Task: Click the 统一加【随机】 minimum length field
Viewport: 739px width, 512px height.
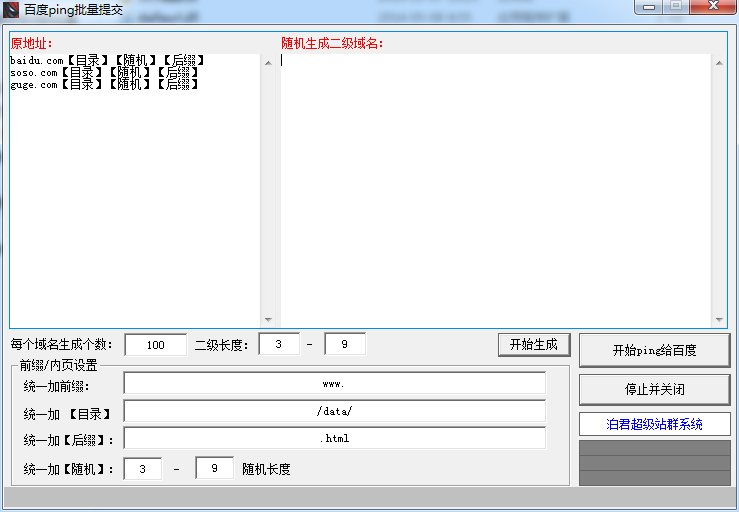Action: 142,469
